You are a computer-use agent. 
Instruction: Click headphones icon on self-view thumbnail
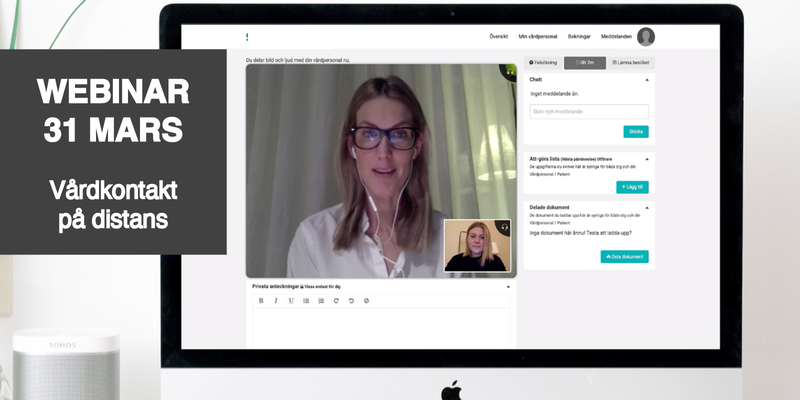[x=505, y=227]
